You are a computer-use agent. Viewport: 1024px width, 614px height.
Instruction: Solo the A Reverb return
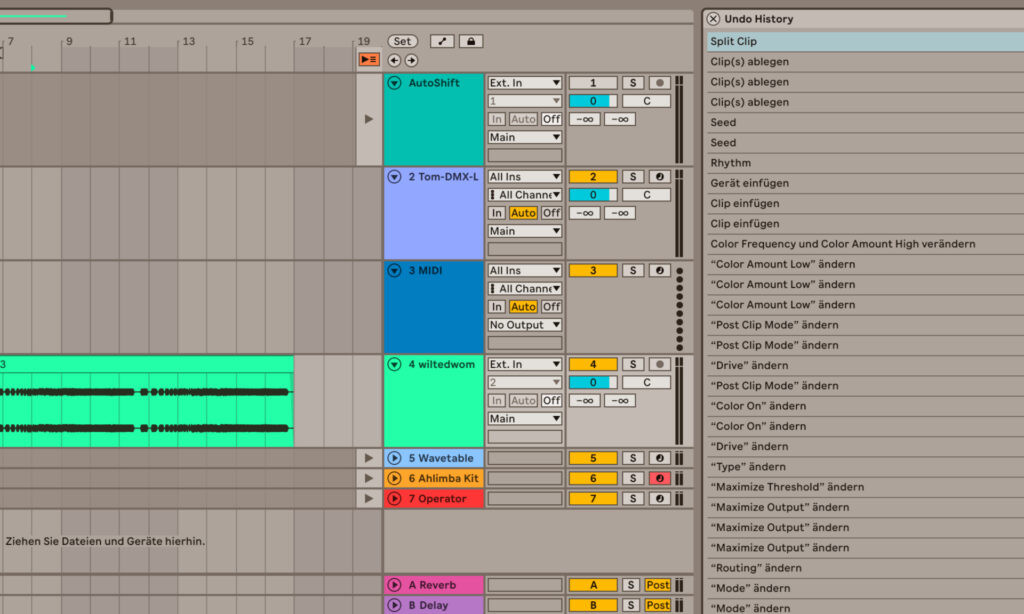(631, 585)
